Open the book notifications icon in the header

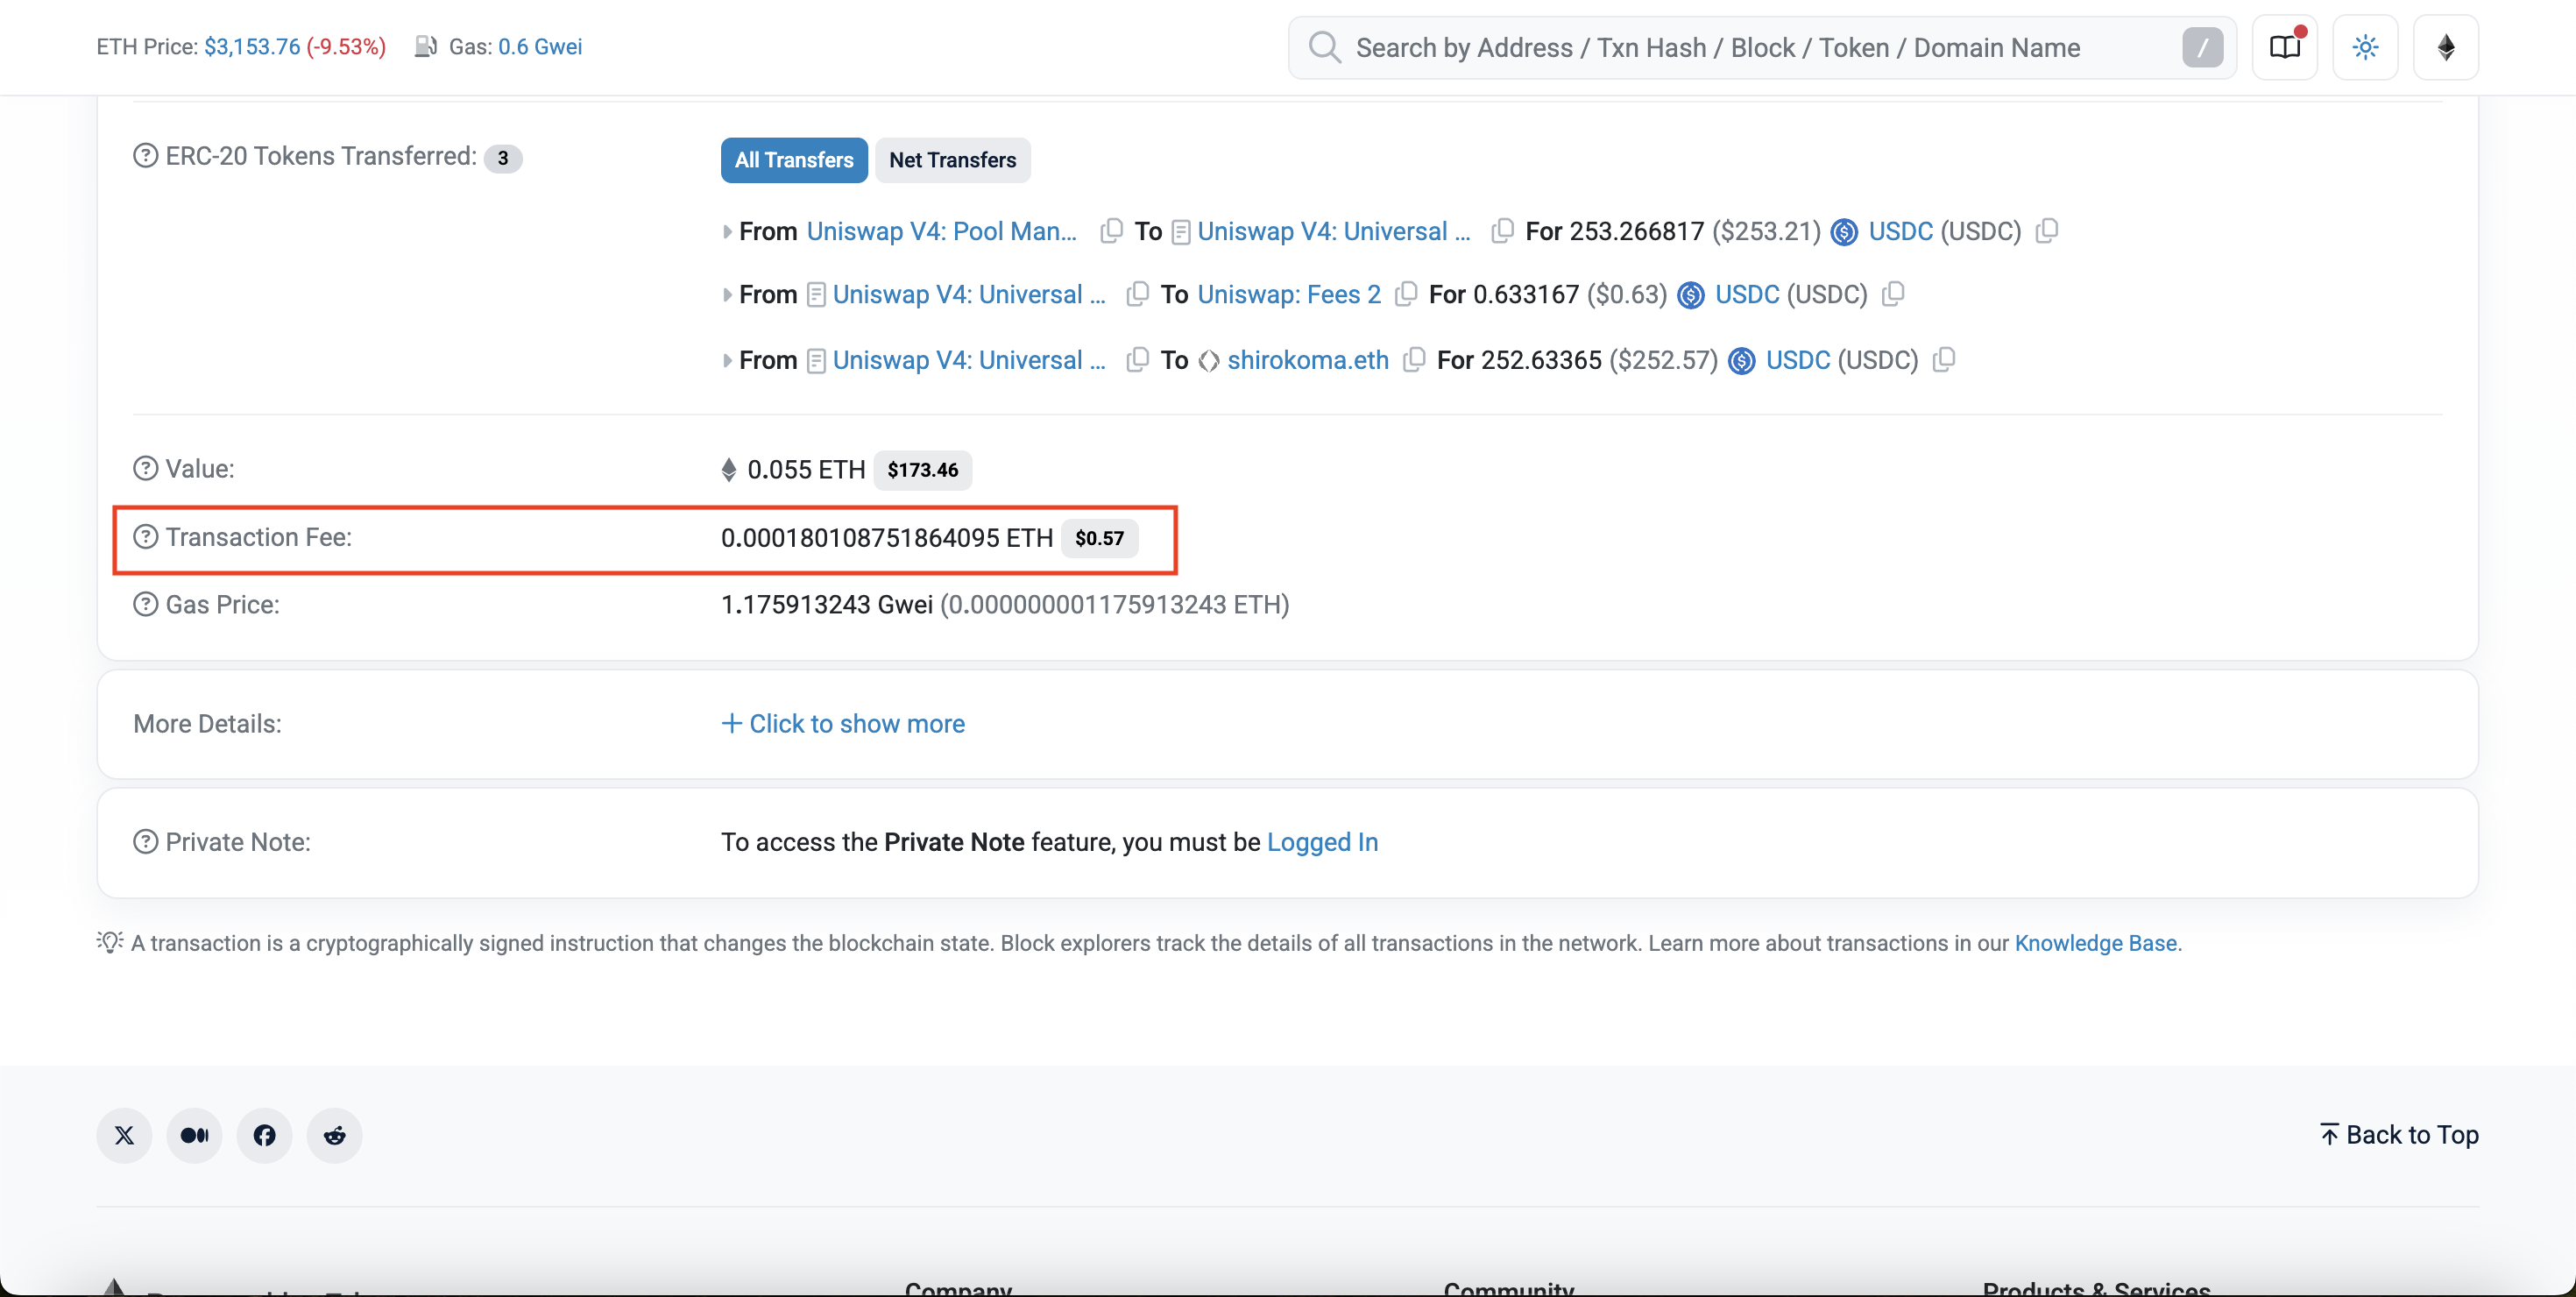[2284, 47]
